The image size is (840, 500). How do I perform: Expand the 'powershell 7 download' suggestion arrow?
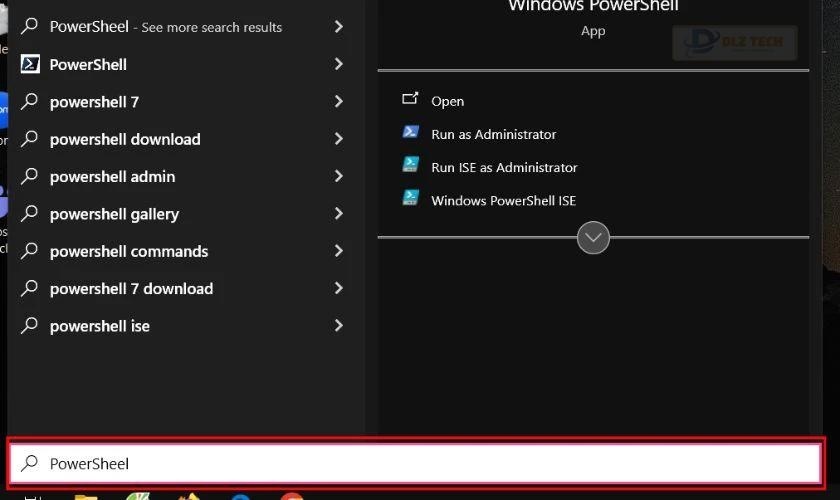[339, 288]
